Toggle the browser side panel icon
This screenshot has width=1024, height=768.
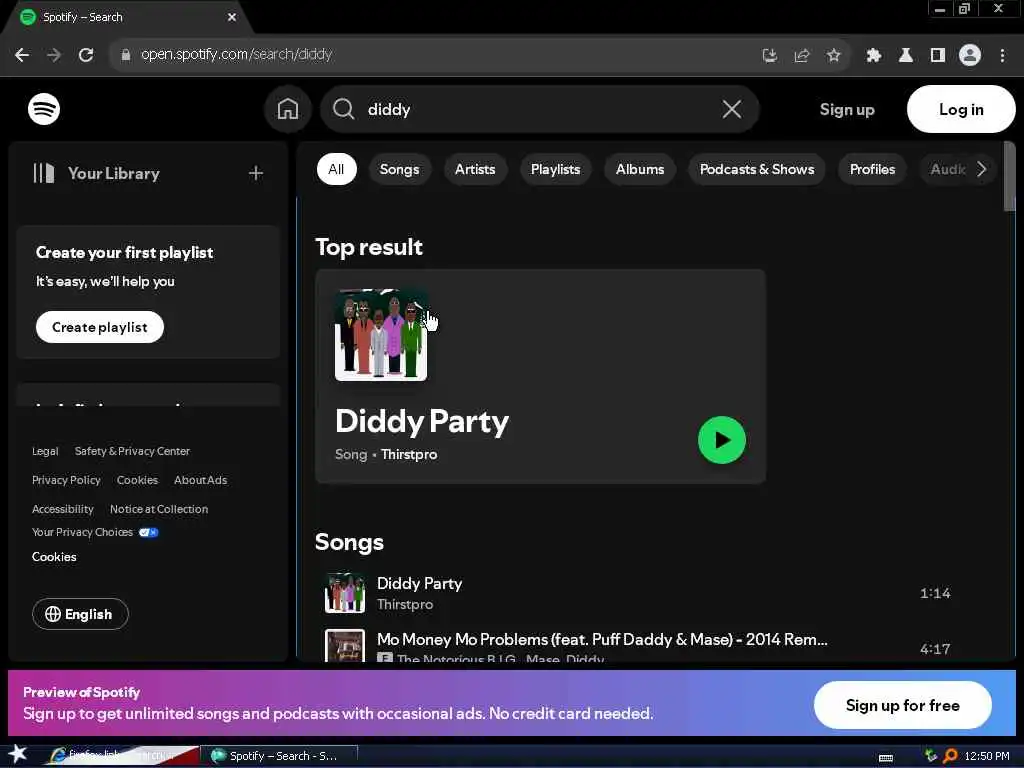938,56
